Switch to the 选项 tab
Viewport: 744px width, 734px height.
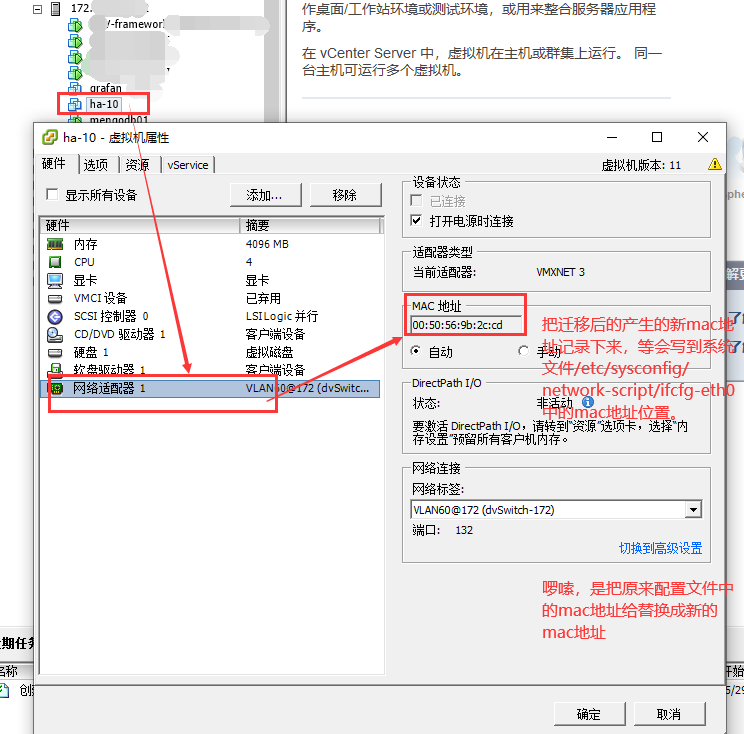[x=96, y=165]
